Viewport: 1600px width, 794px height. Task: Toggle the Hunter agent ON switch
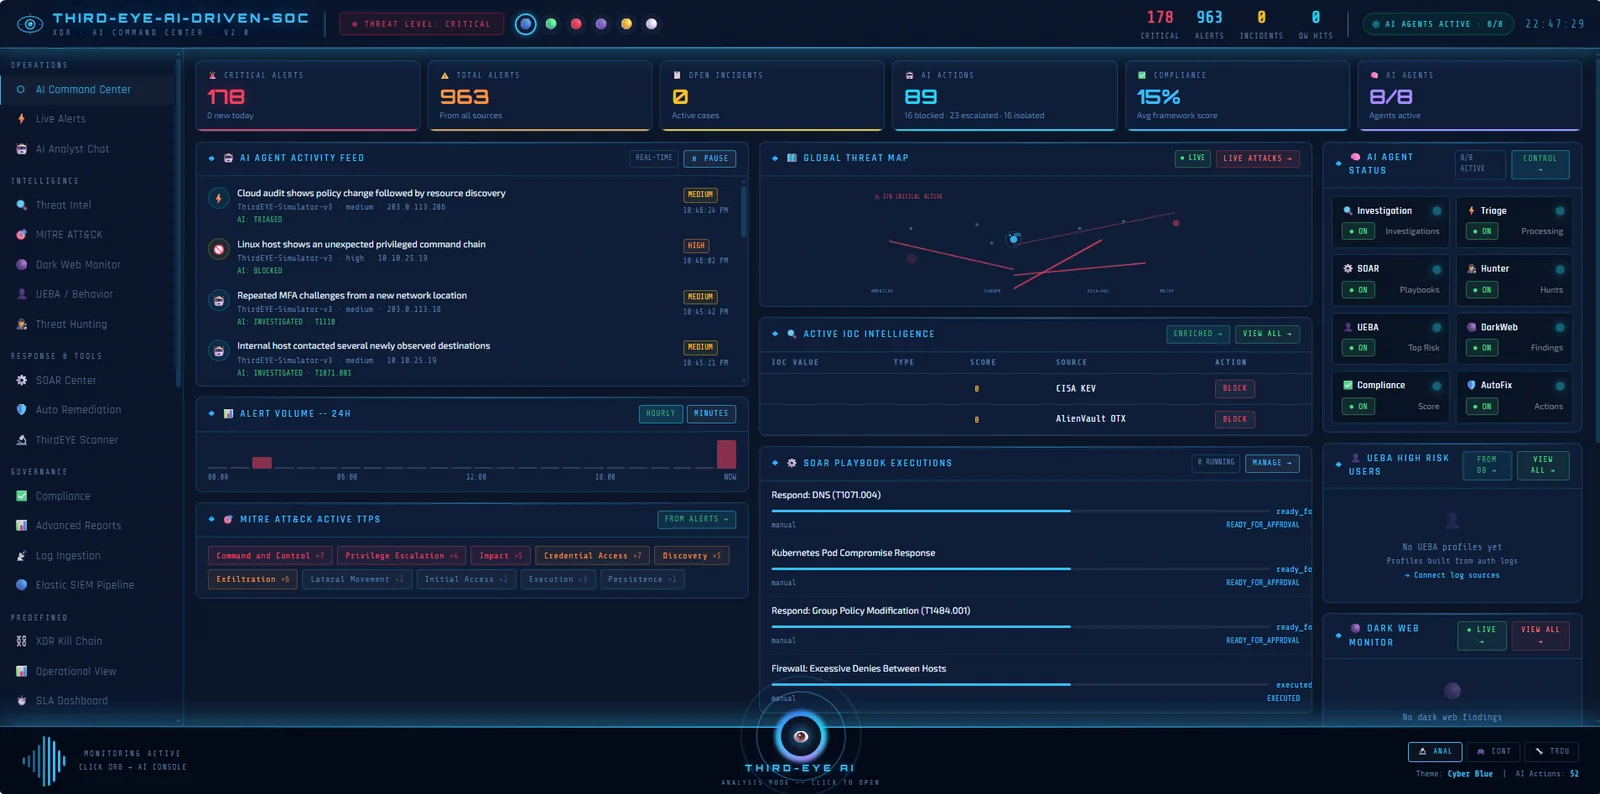coord(1481,290)
